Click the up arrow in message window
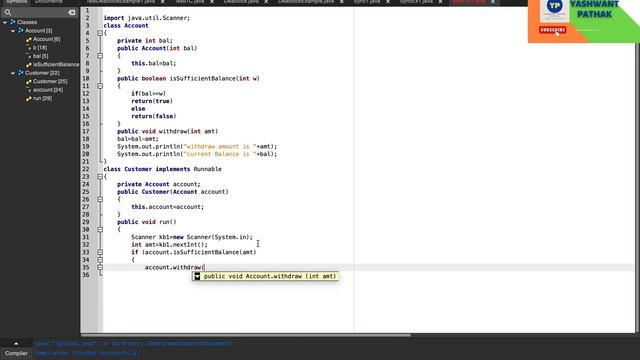The height and width of the screenshot is (360, 640). coord(16,344)
